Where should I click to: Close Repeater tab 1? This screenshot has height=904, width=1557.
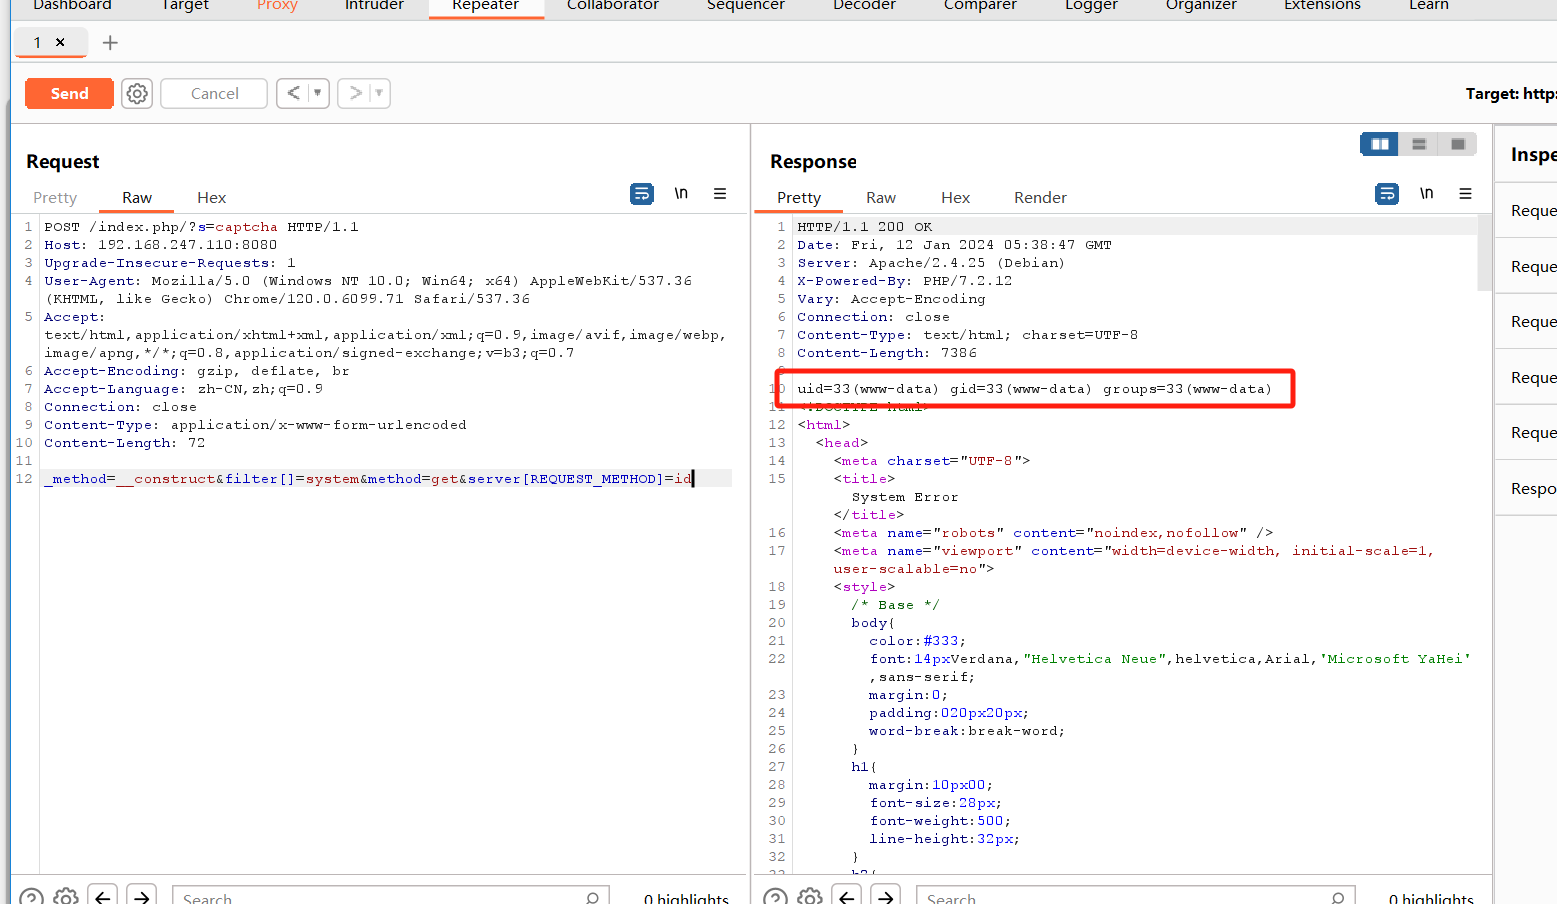[x=60, y=42]
